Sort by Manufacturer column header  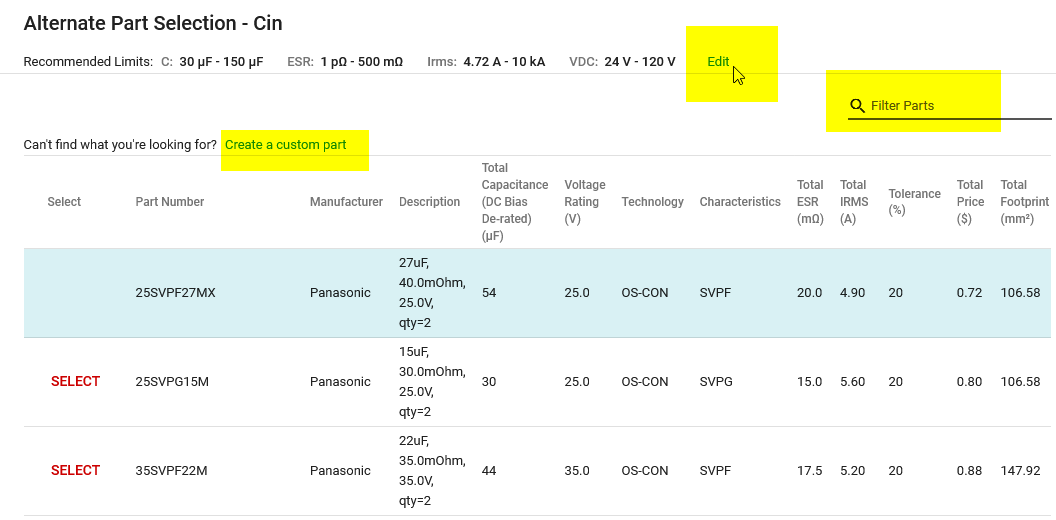346,202
